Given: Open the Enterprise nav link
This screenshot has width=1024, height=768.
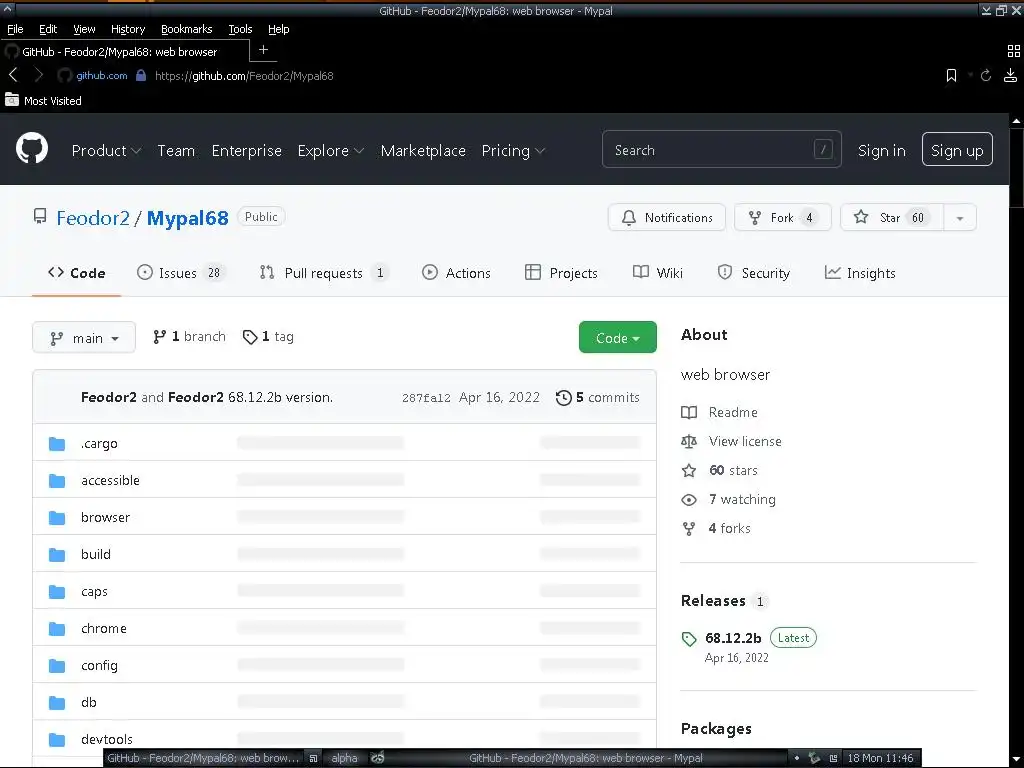Looking at the screenshot, I should (247, 151).
